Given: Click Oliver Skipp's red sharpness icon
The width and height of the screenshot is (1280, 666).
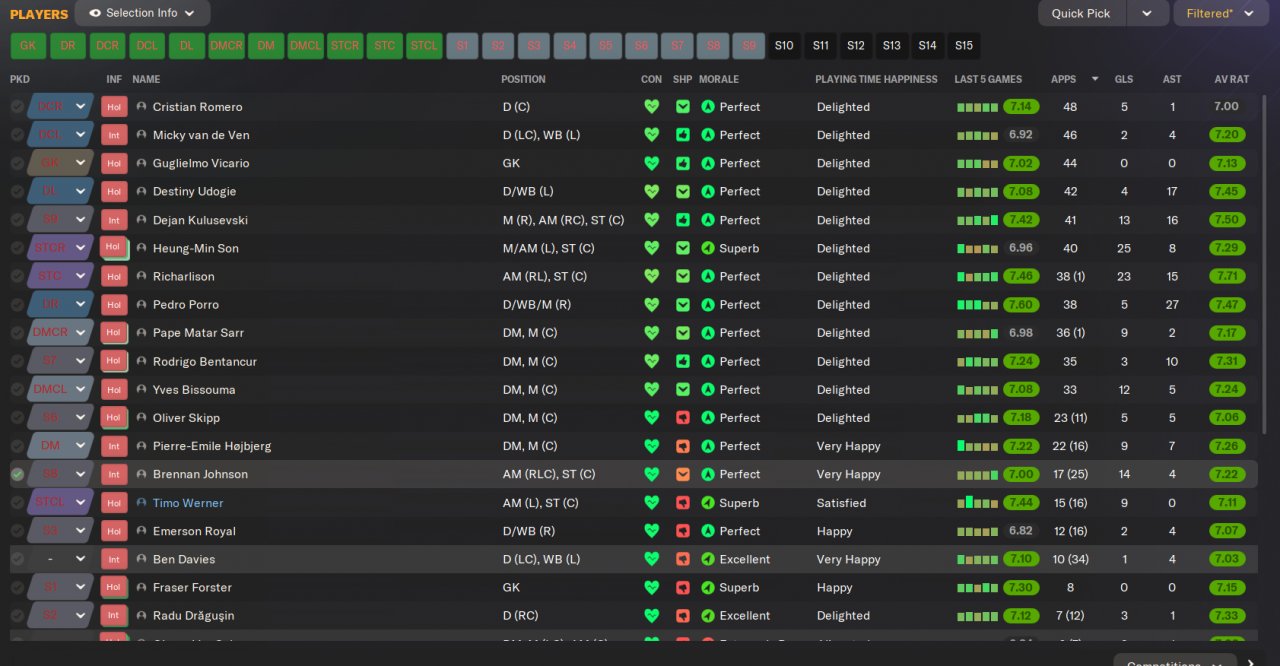Looking at the screenshot, I should point(683,418).
